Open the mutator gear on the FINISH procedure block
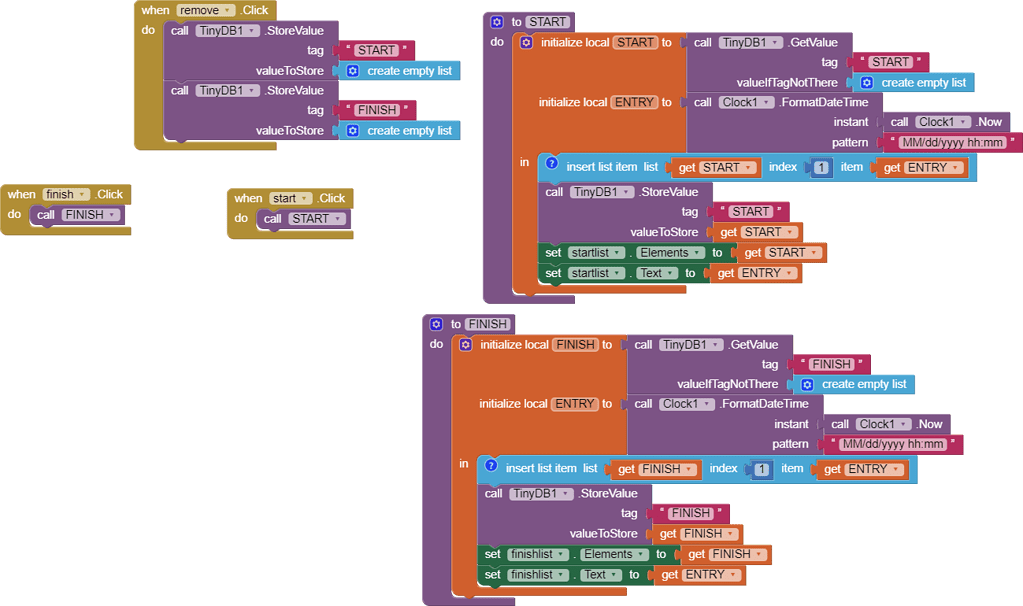Viewport: 1023px width, 606px height. pos(434,323)
